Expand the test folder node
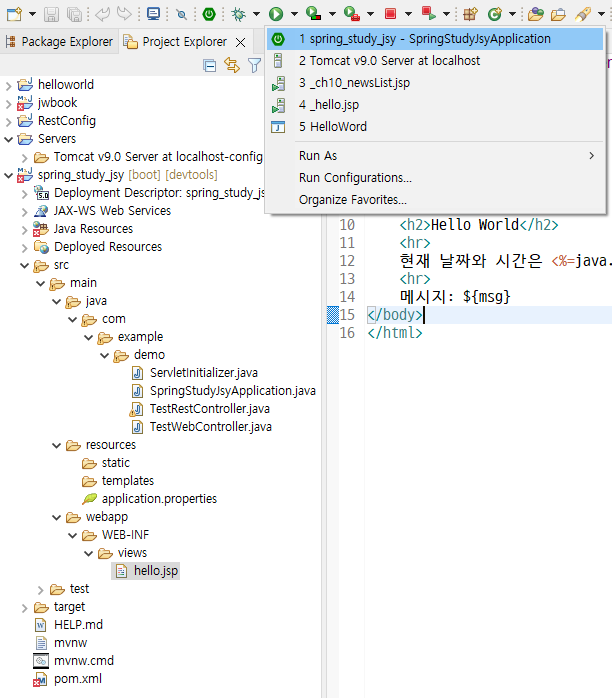Viewport: 612px width, 698px height. click(x=41, y=590)
